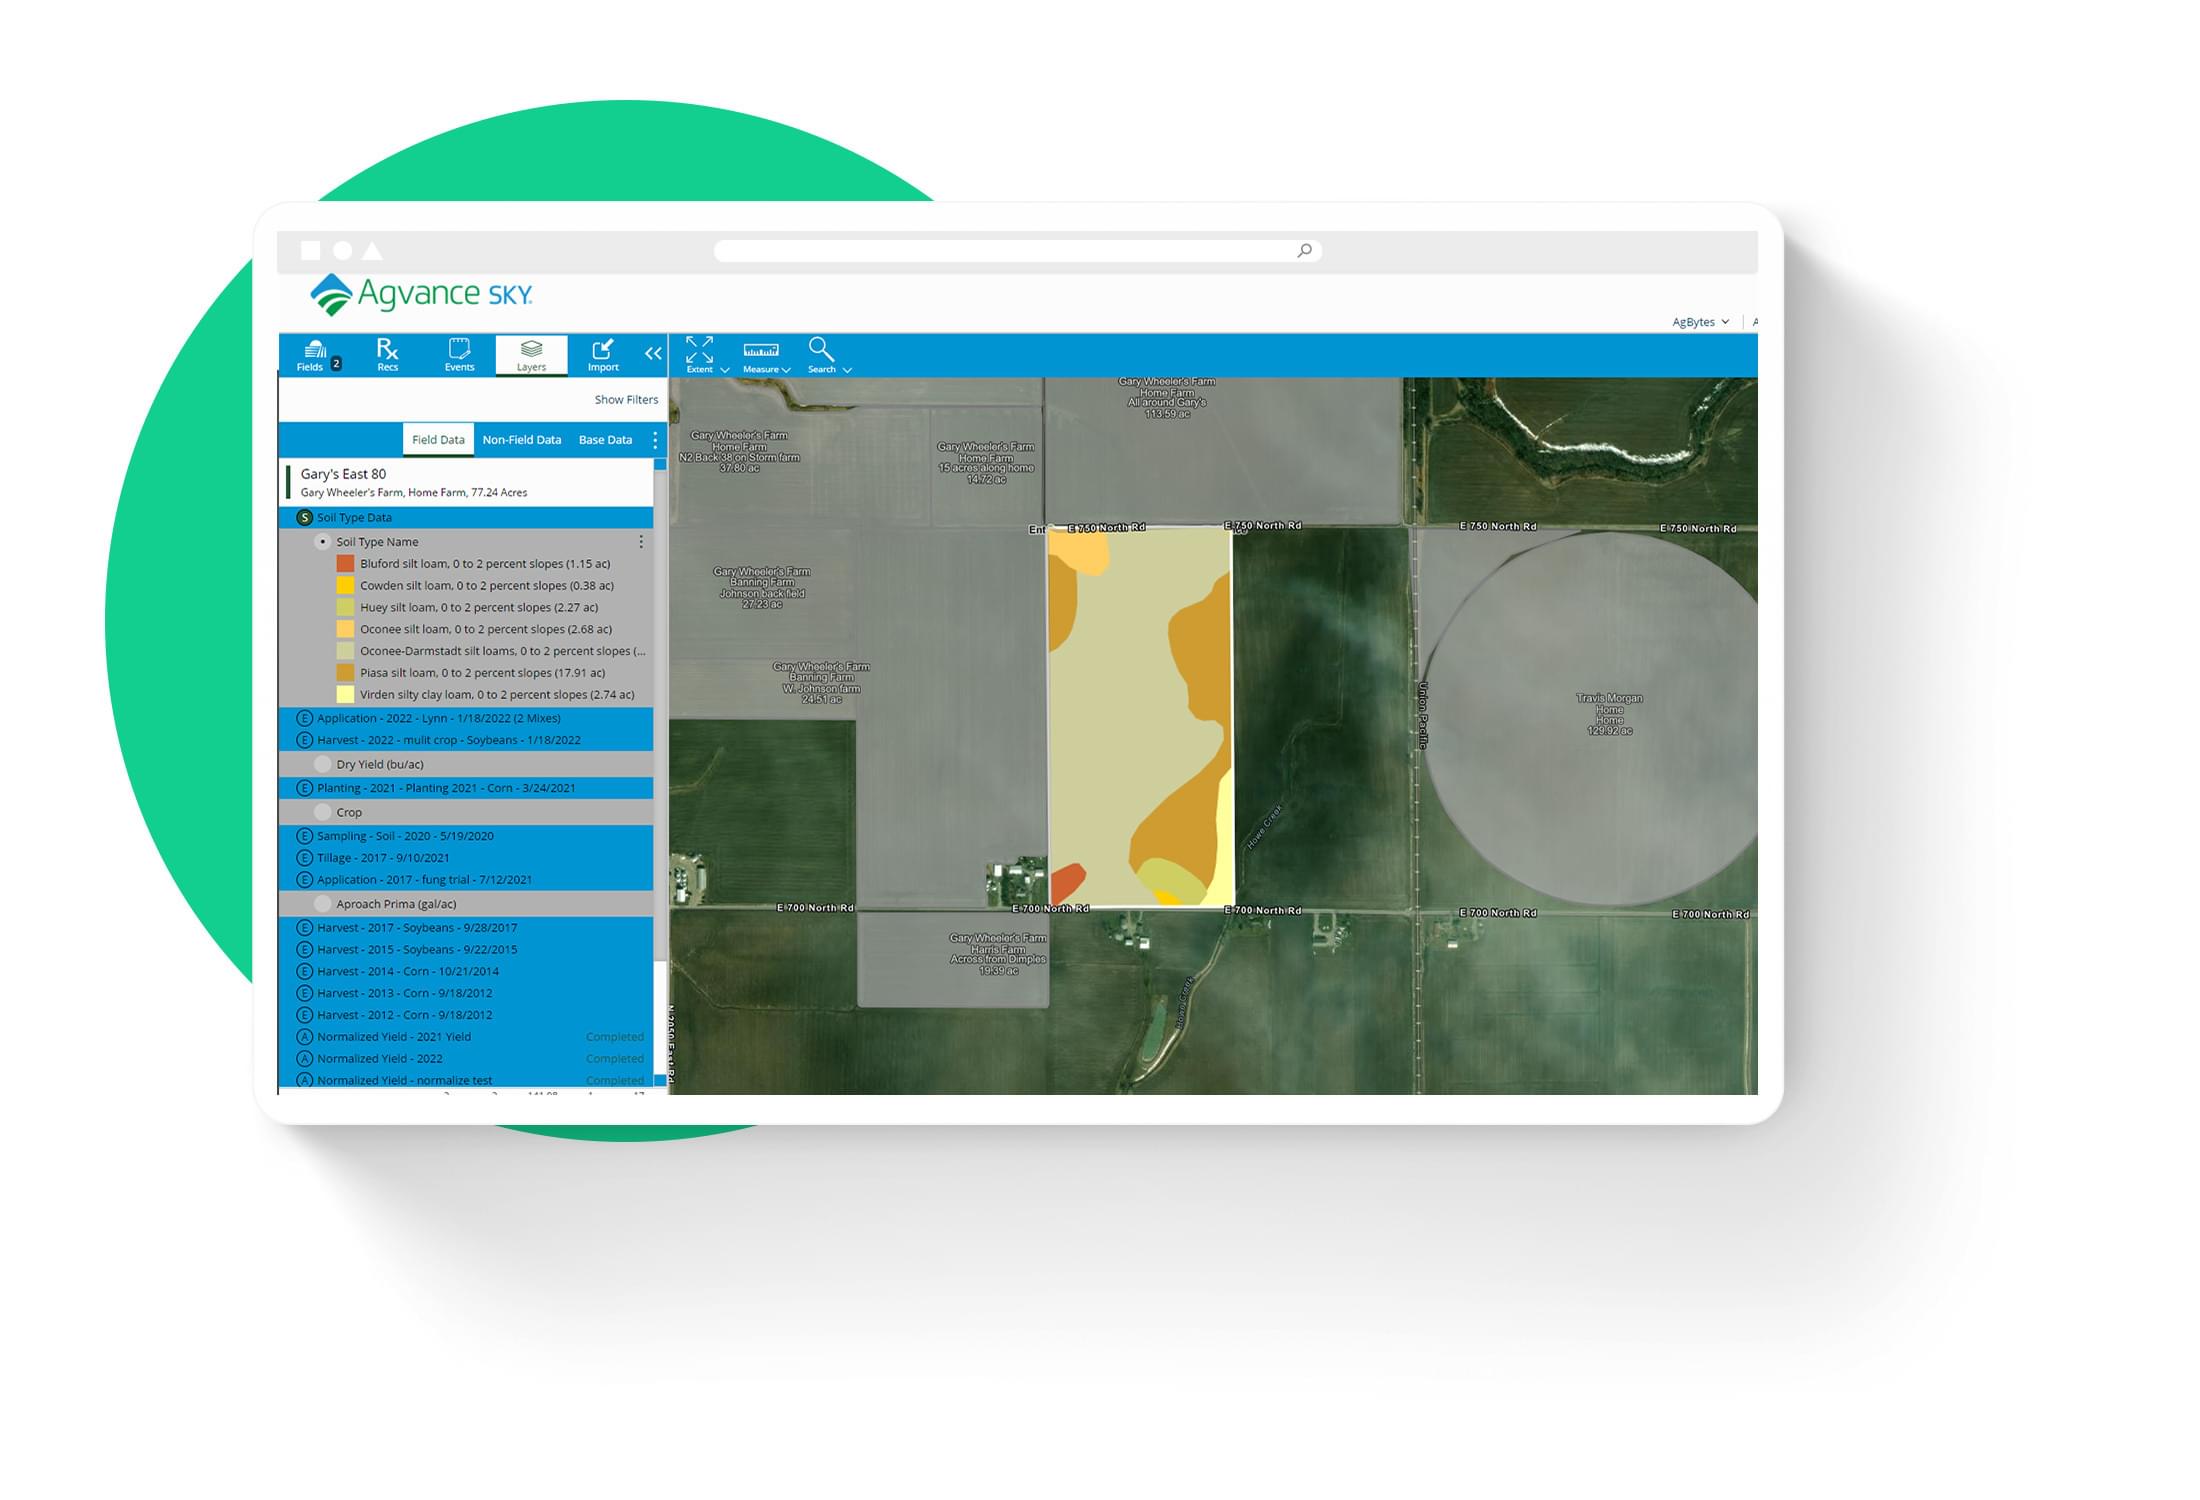Image resolution: width=2200 pixels, height=1500 pixels.
Task: Open layer tabs three-dot menu
Action: [x=655, y=440]
